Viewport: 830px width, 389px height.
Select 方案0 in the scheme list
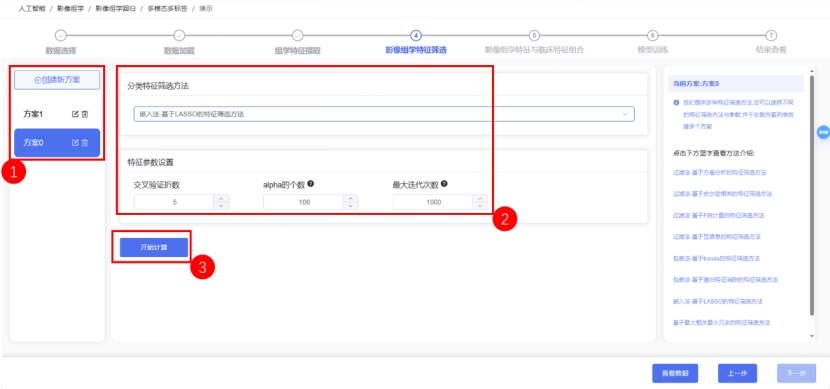[57, 143]
